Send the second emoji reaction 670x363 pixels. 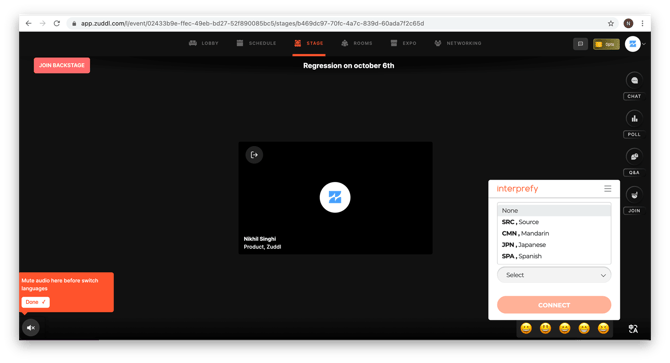(x=545, y=328)
